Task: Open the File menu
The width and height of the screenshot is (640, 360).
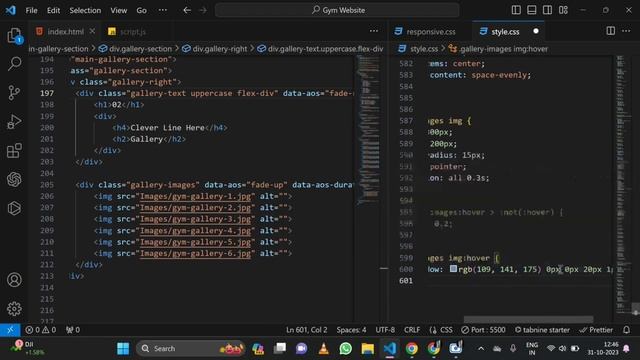Action: [x=31, y=10]
